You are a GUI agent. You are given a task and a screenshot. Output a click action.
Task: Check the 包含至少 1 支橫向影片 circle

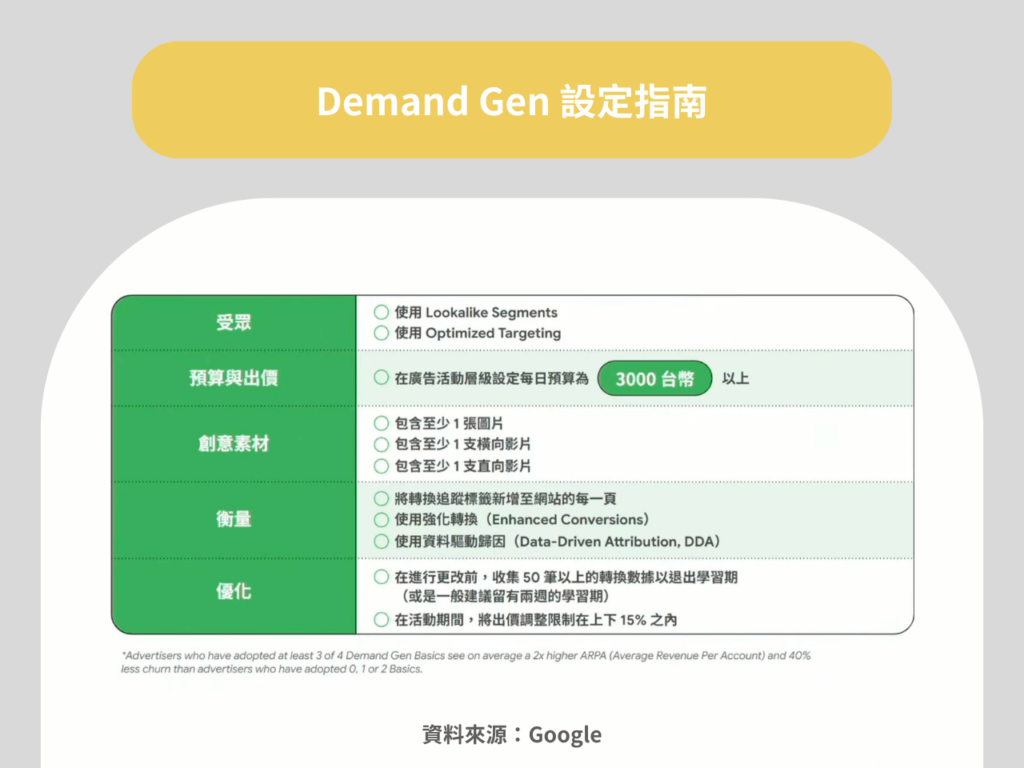(381, 444)
